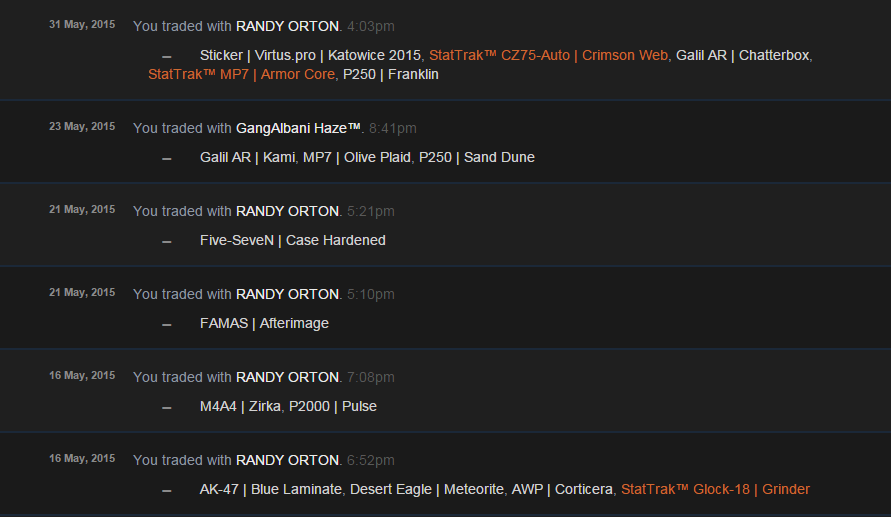Click P250 | Sand Dune item

[477, 157]
